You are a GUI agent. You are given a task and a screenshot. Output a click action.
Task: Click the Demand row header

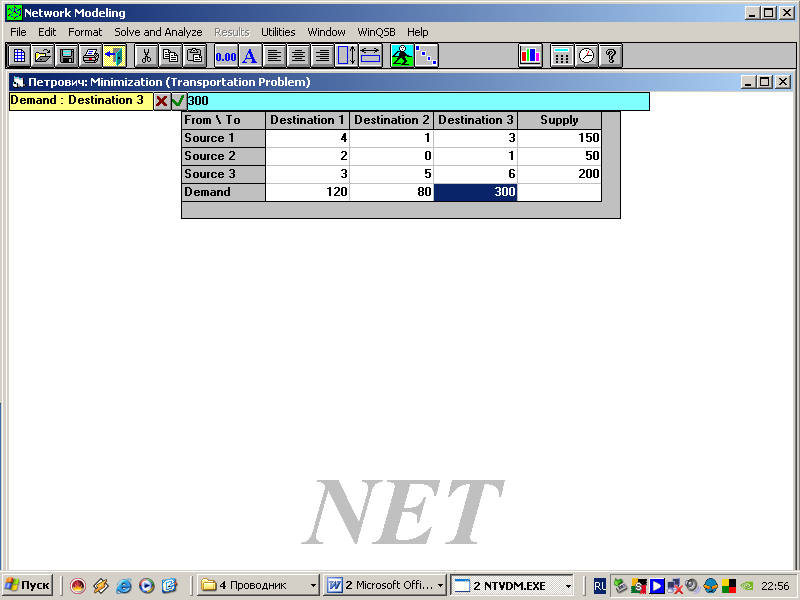pos(223,192)
